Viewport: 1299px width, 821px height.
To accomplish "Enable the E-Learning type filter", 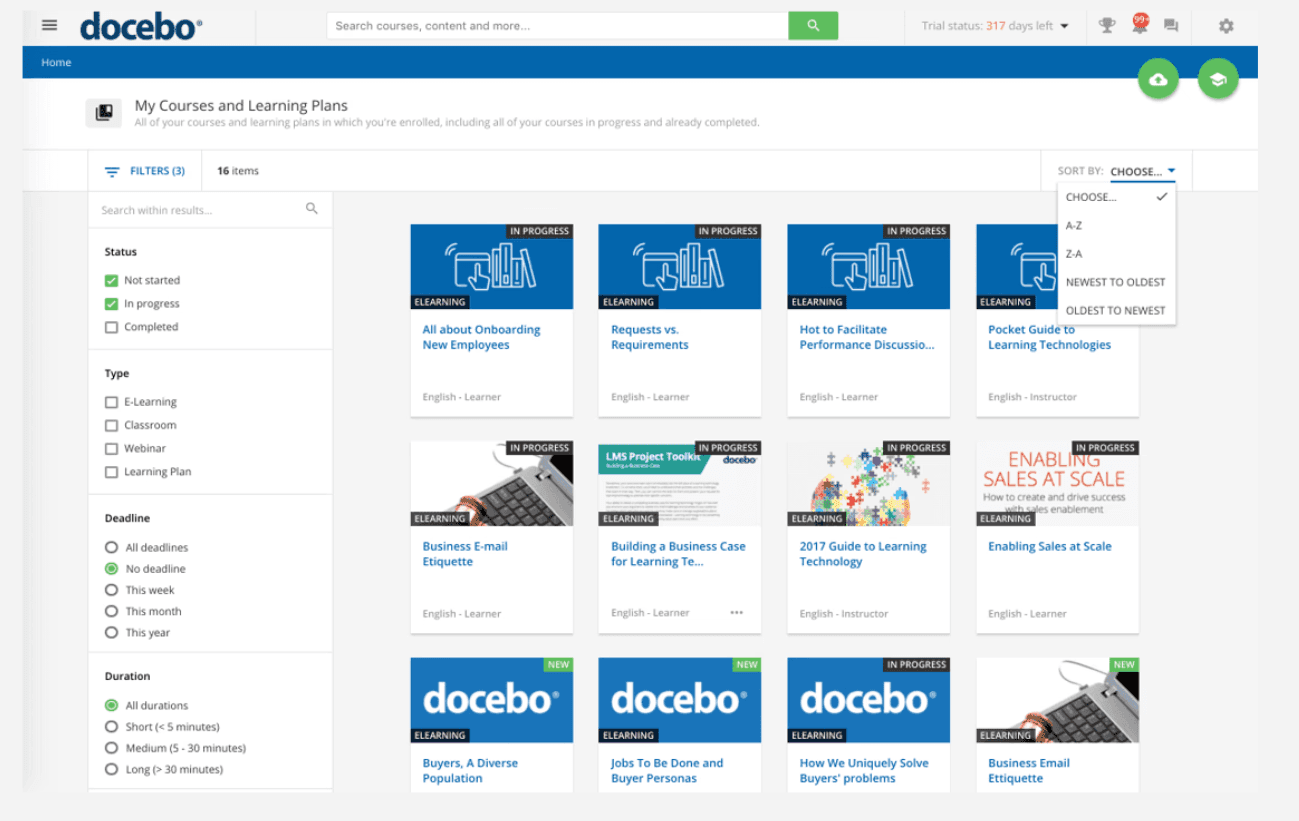I will tap(111, 402).
